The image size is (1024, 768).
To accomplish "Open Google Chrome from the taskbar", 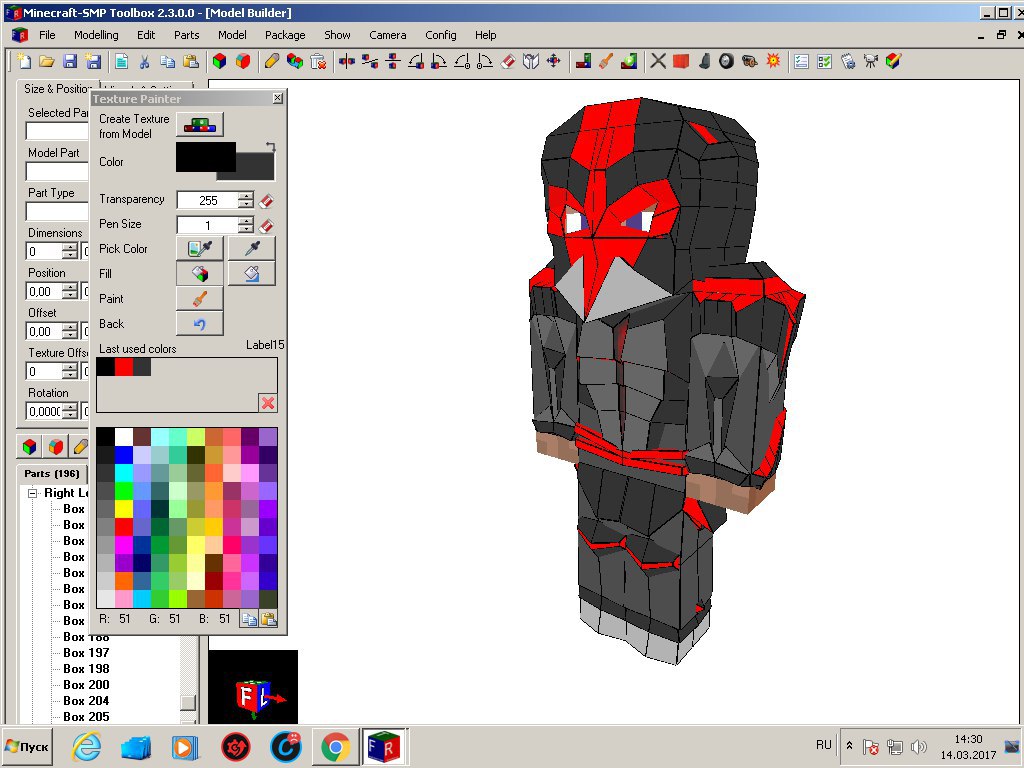I will pos(335,747).
